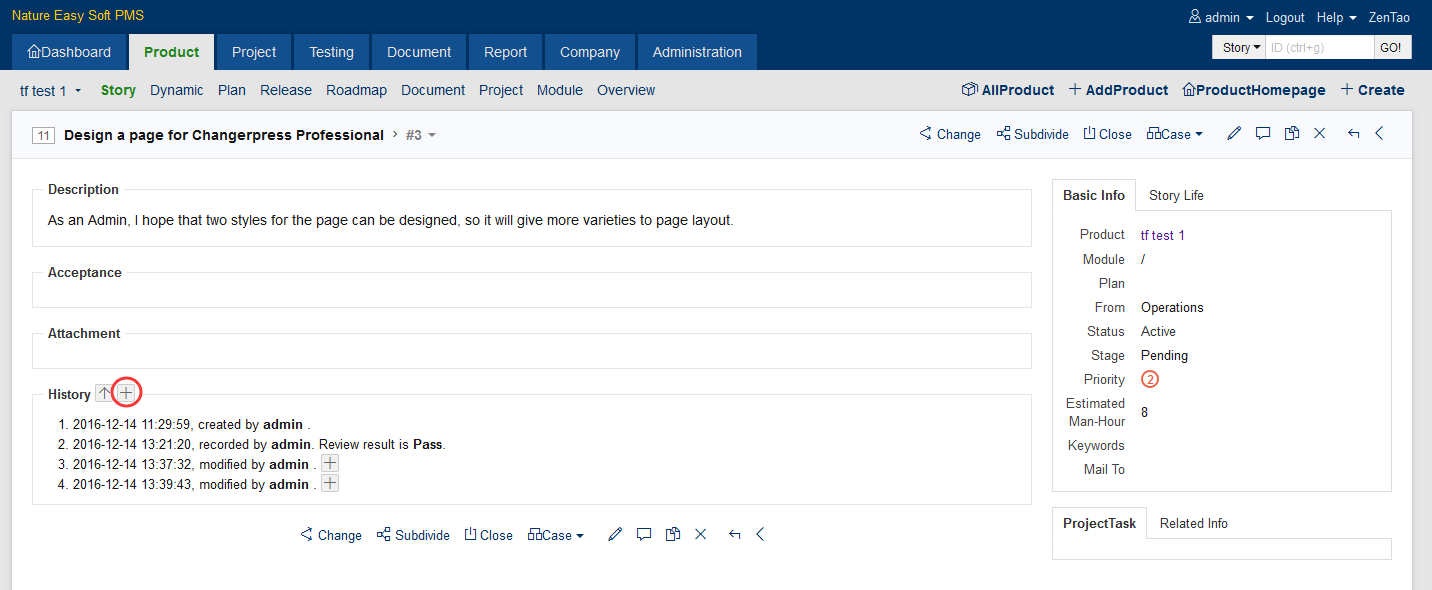
Task: Click the Subdivide icon in the bottom toolbar
Action: [384, 535]
